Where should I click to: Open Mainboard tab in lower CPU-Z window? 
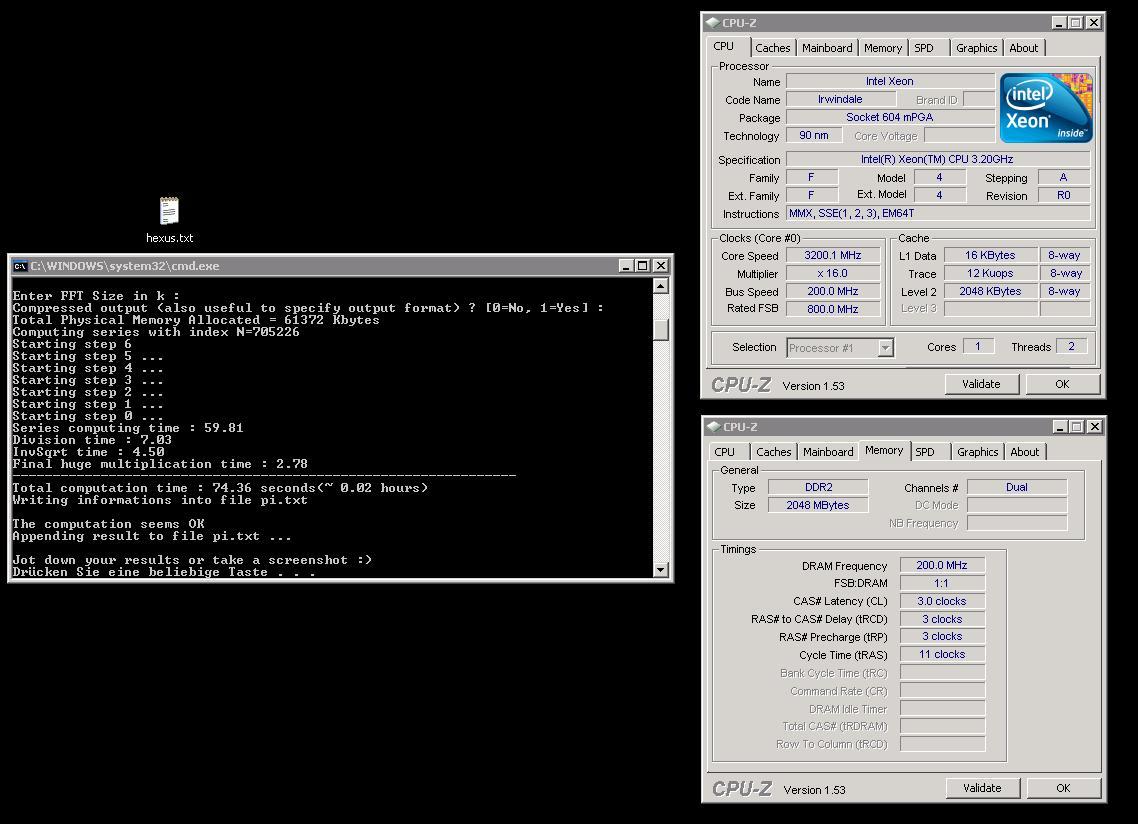click(828, 452)
